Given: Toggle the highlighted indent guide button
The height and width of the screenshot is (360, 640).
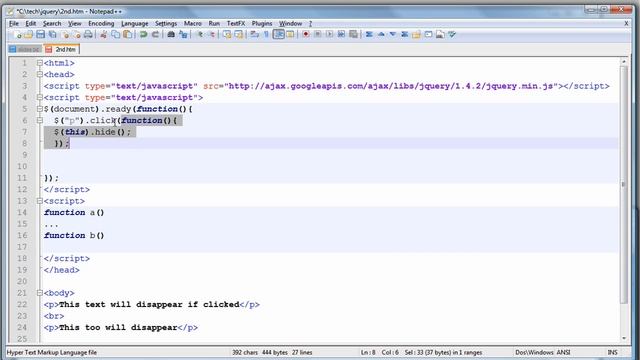Looking at the screenshot, I should pos(278,35).
